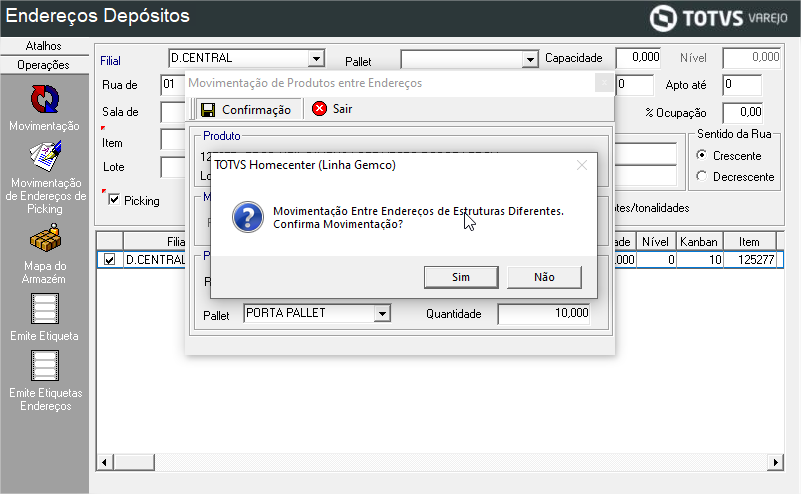
Task: Click the red Sair icon
Action: click(x=319, y=109)
